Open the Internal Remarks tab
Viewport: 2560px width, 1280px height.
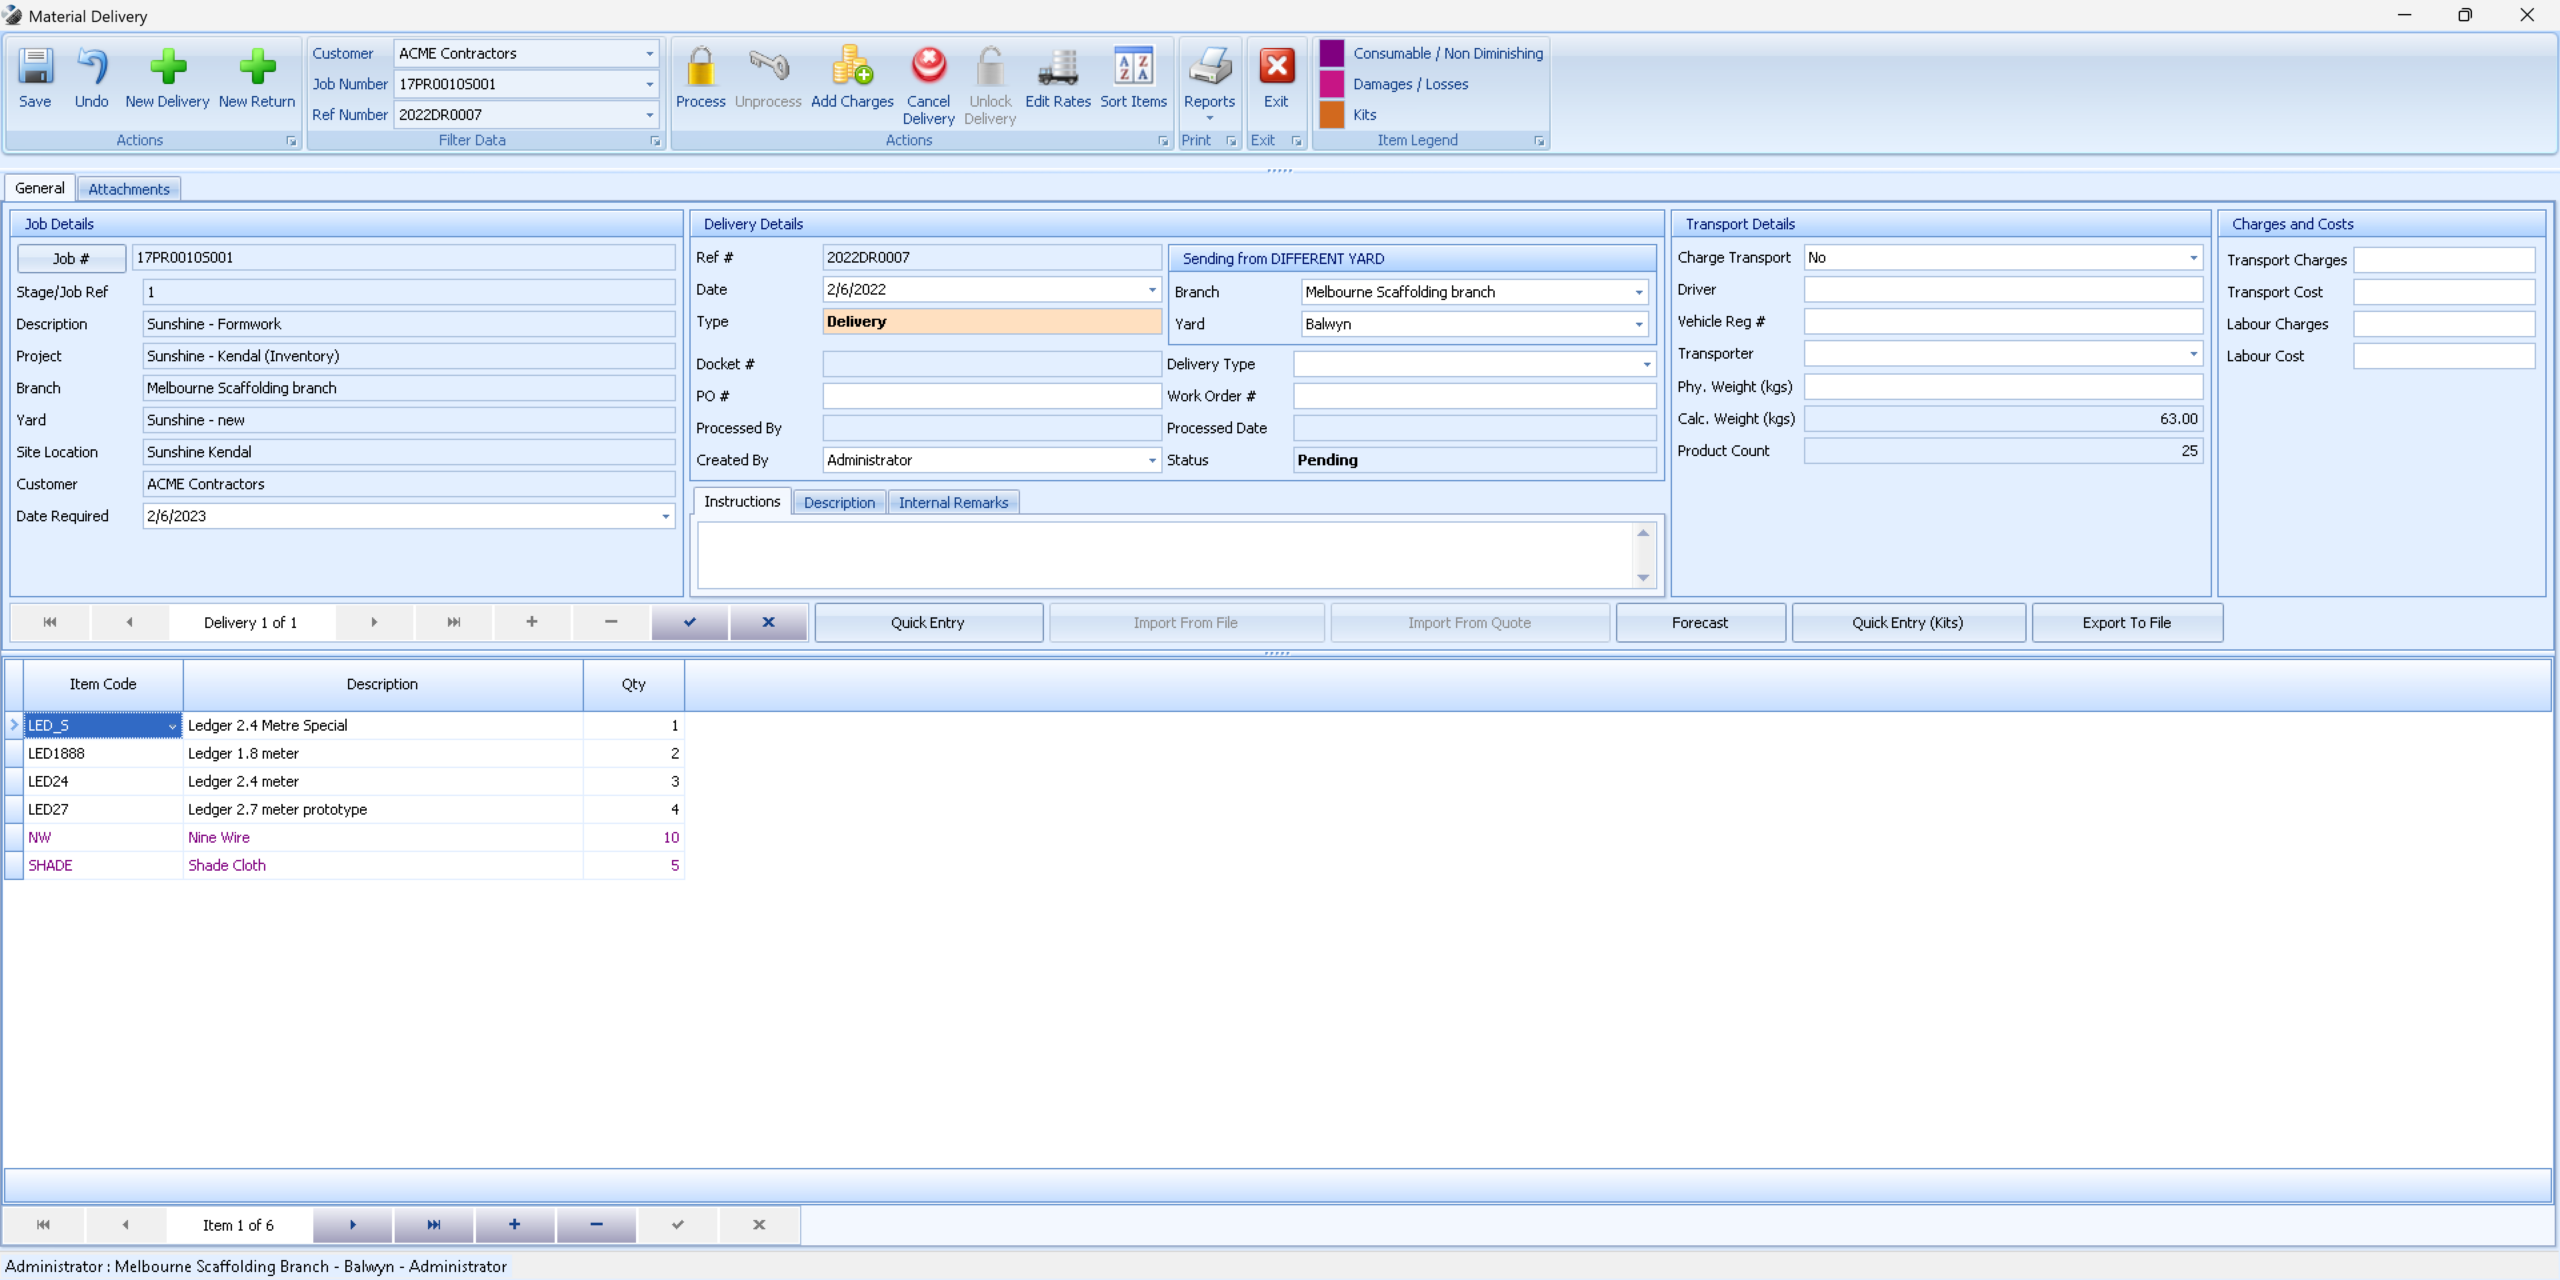point(952,502)
